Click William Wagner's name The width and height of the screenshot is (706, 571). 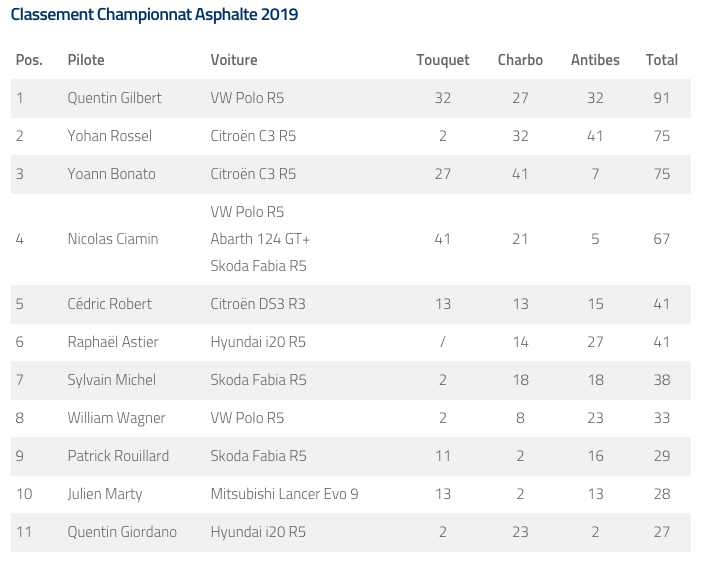click(116, 418)
